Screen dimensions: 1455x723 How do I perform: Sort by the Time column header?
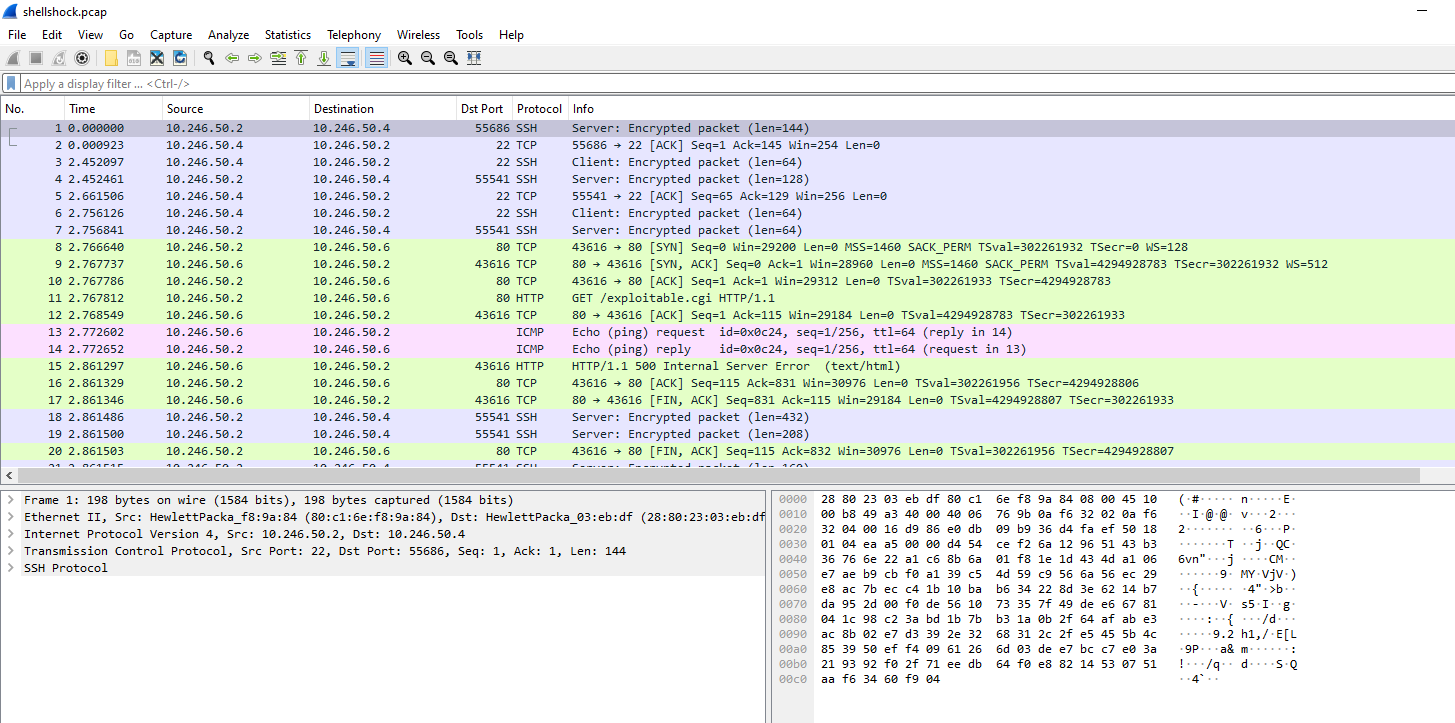click(x=114, y=109)
